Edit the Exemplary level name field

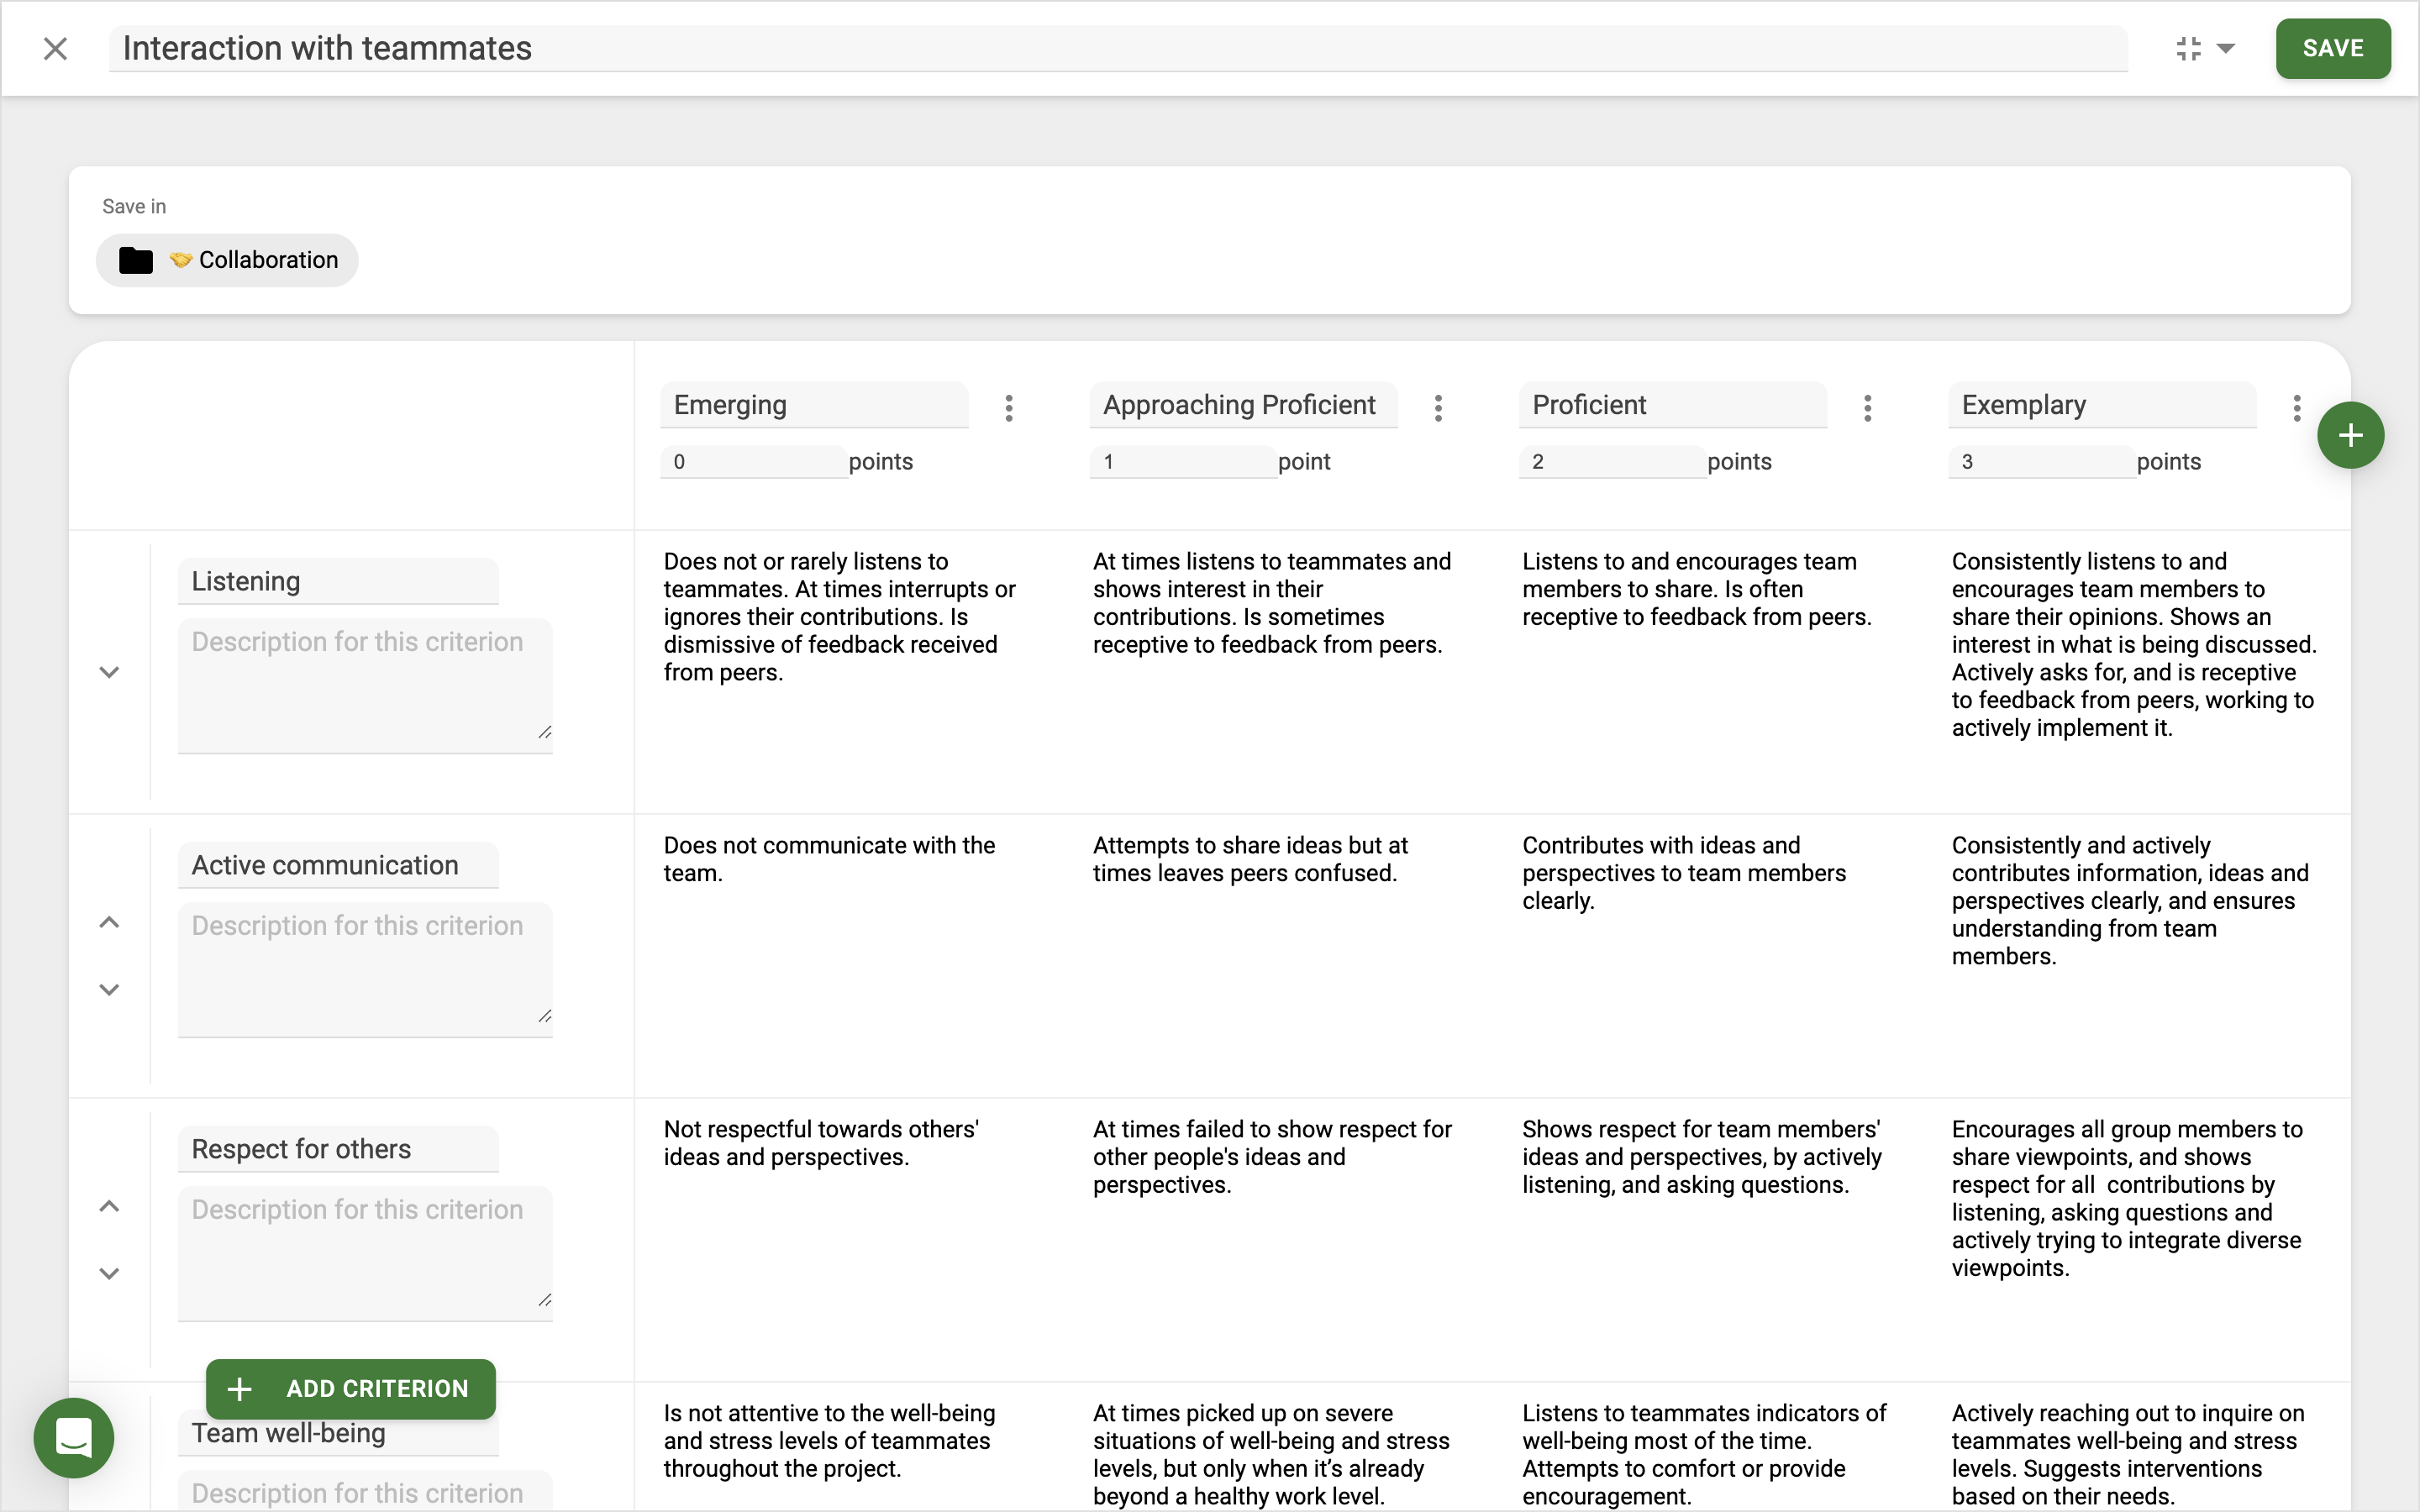(x=2102, y=404)
